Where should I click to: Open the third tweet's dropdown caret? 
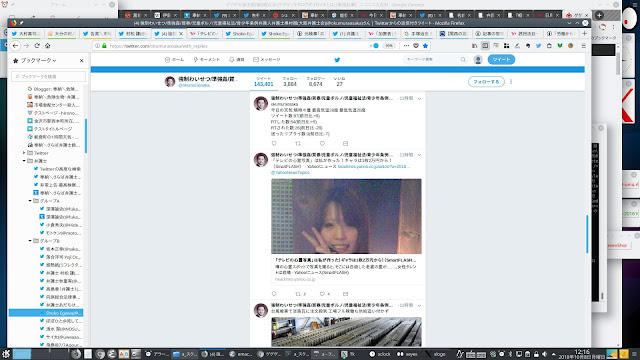(419, 305)
